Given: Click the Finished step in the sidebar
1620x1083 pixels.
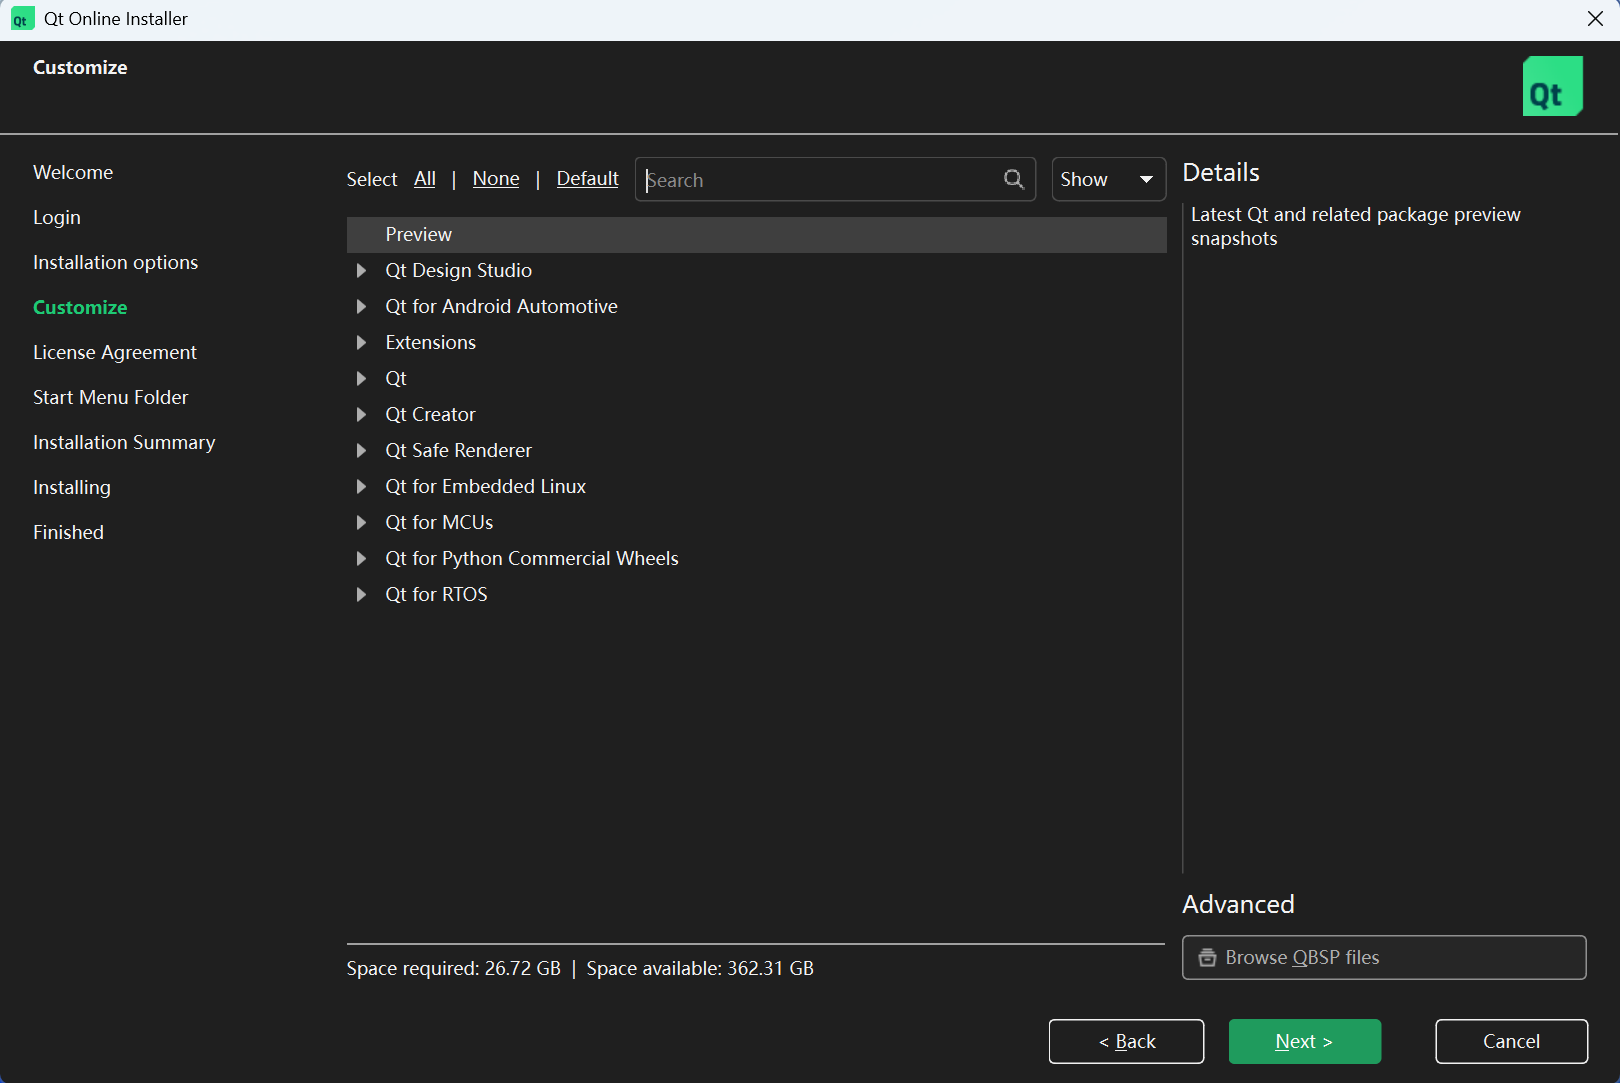Looking at the screenshot, I should [69, 532].
